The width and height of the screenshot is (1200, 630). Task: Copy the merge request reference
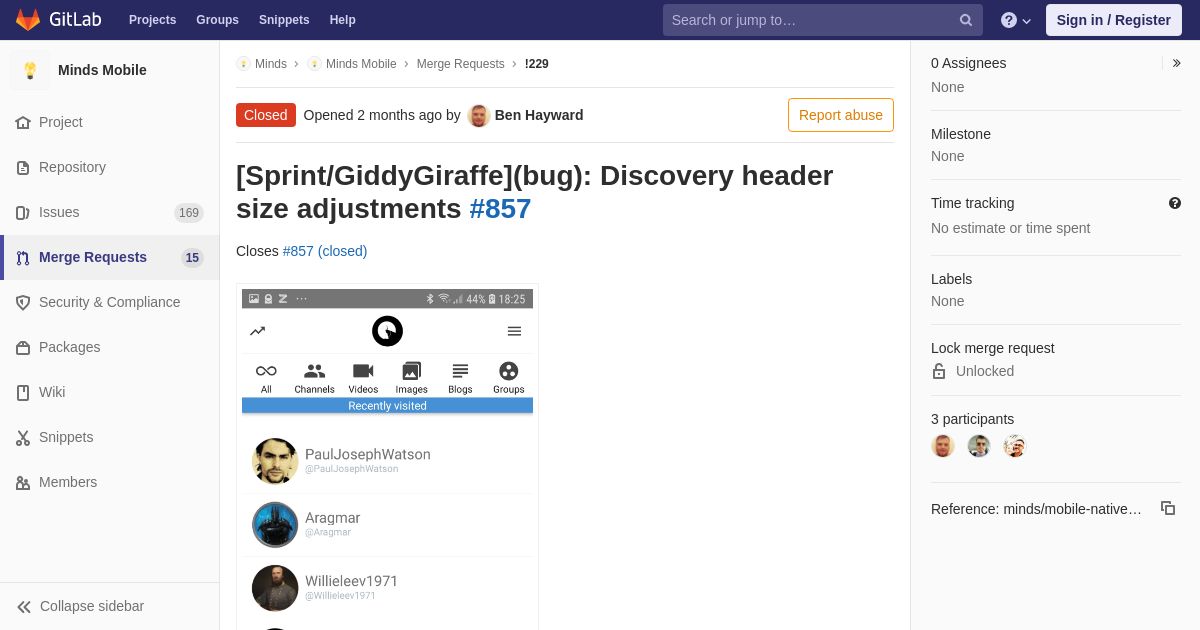tap(1168, 508)
